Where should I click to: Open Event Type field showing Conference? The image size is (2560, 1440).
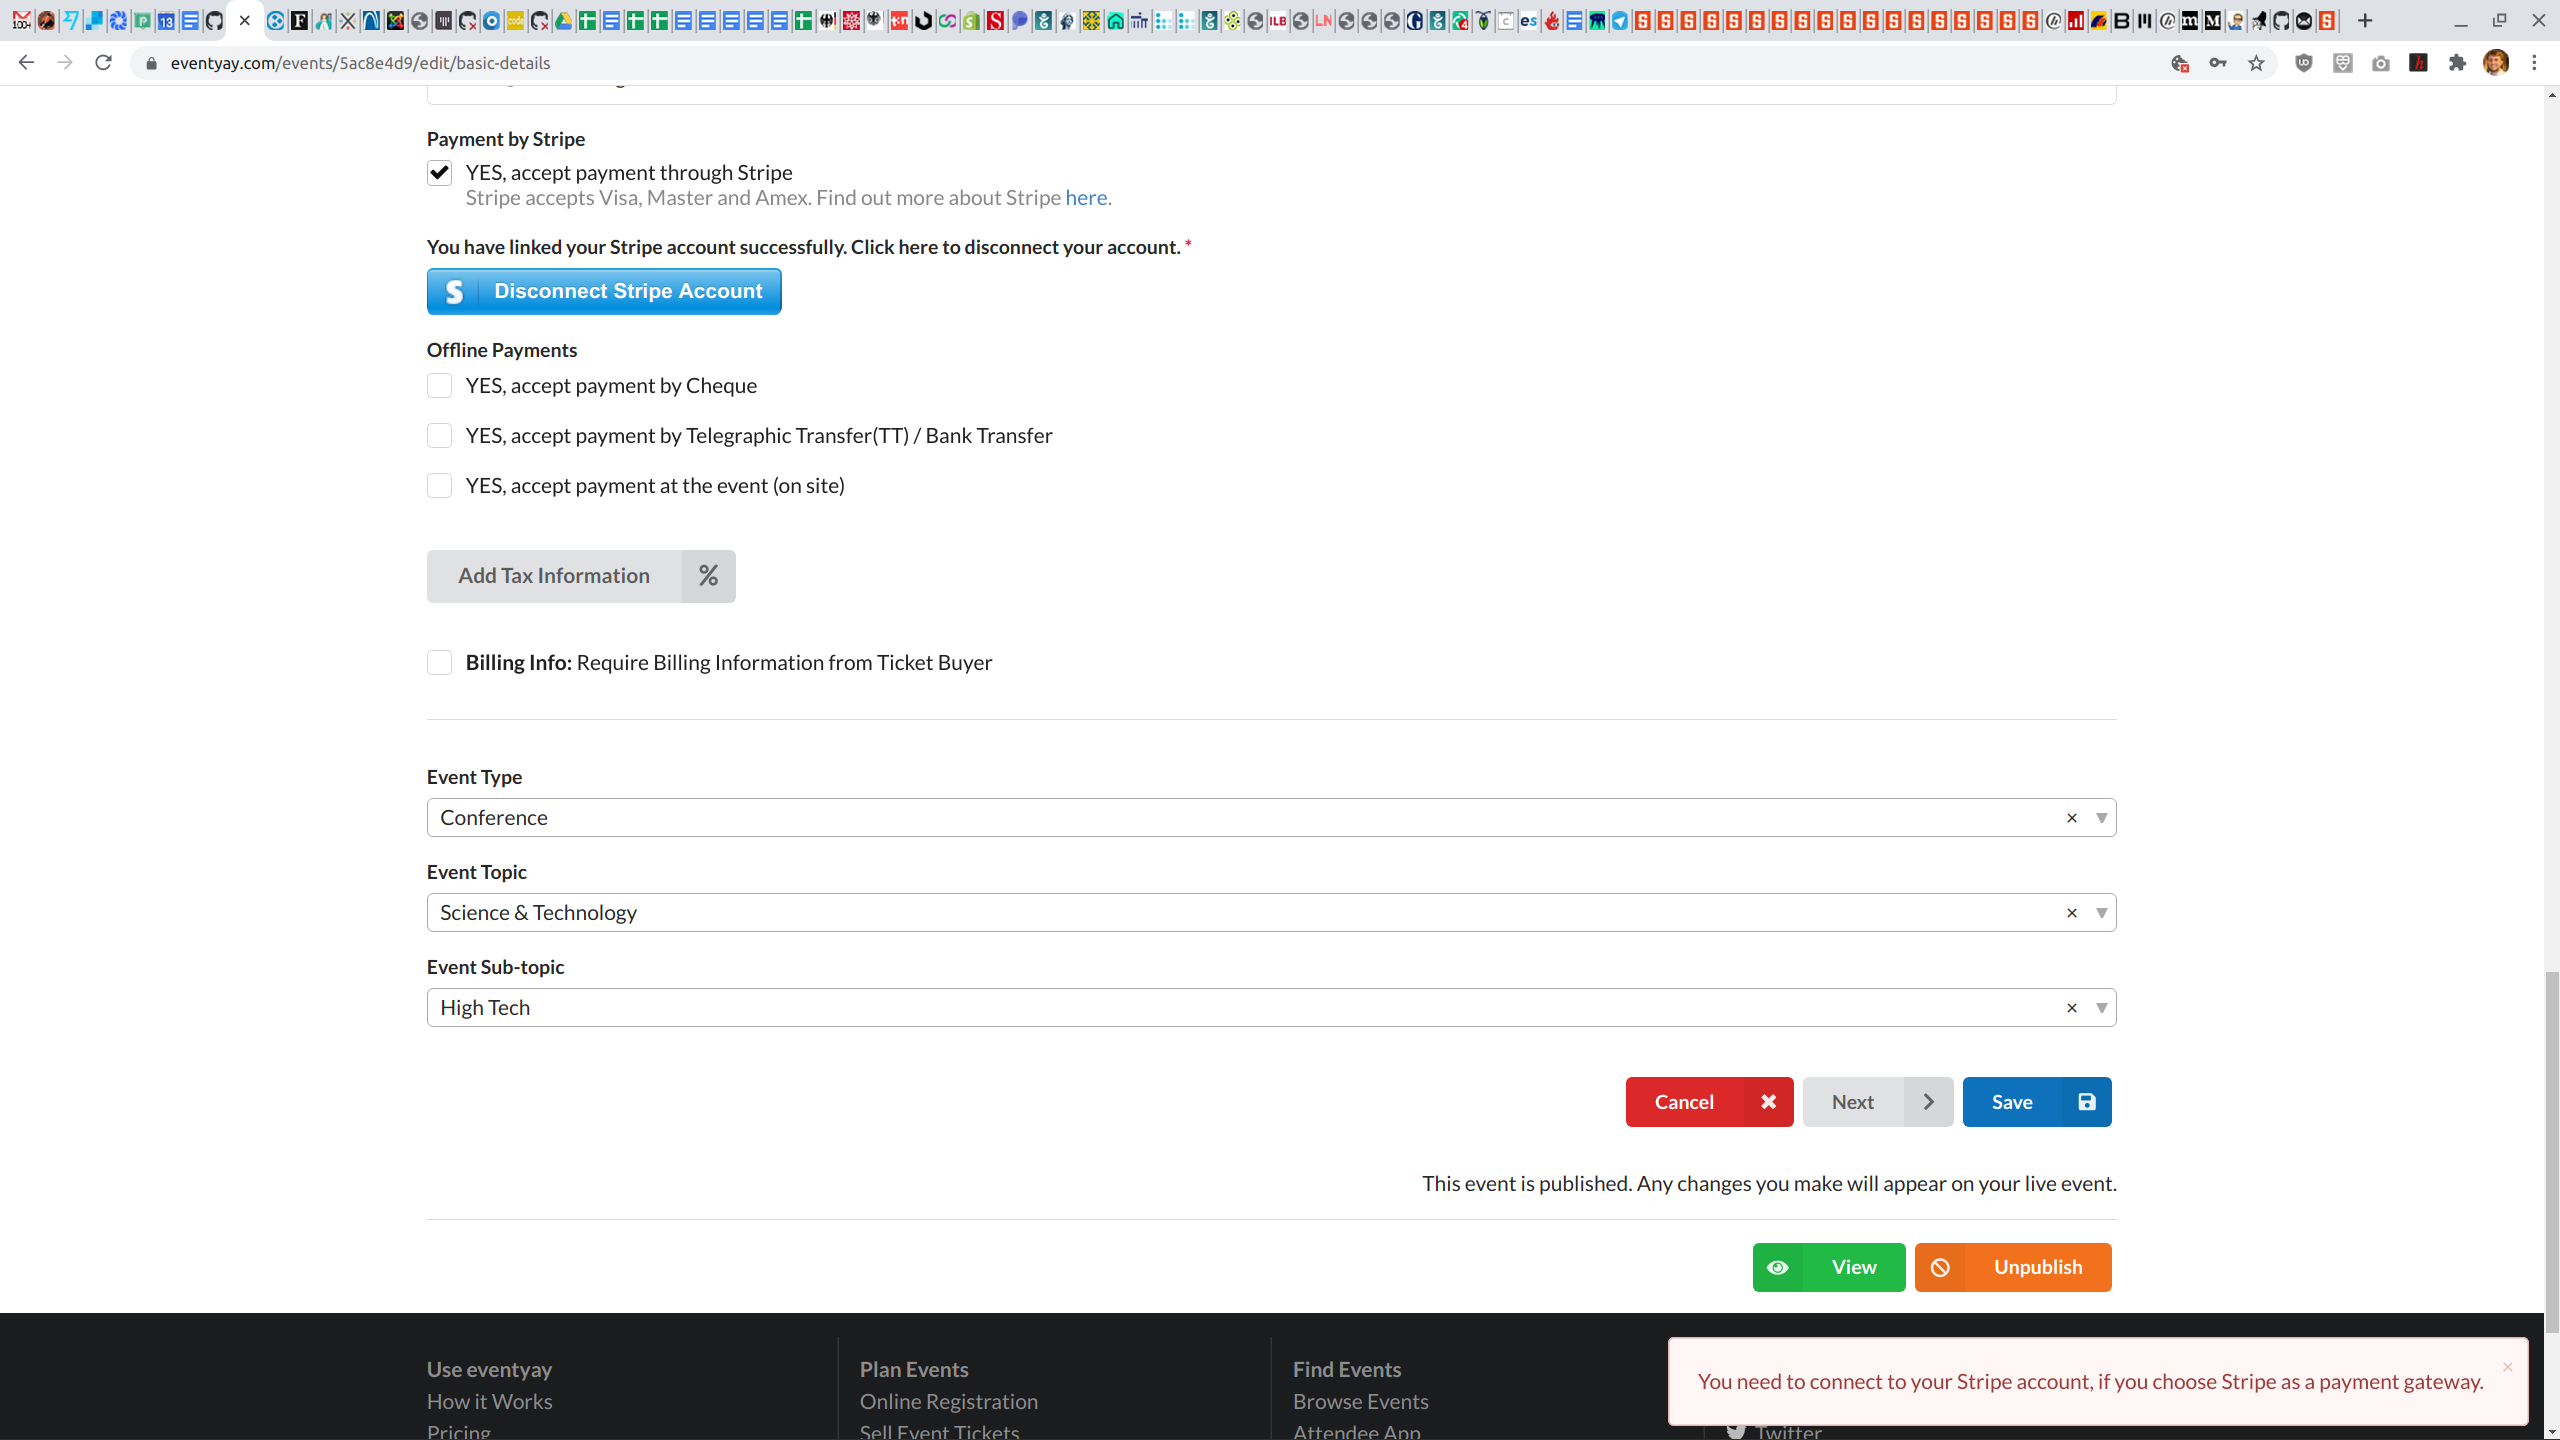1271,818
